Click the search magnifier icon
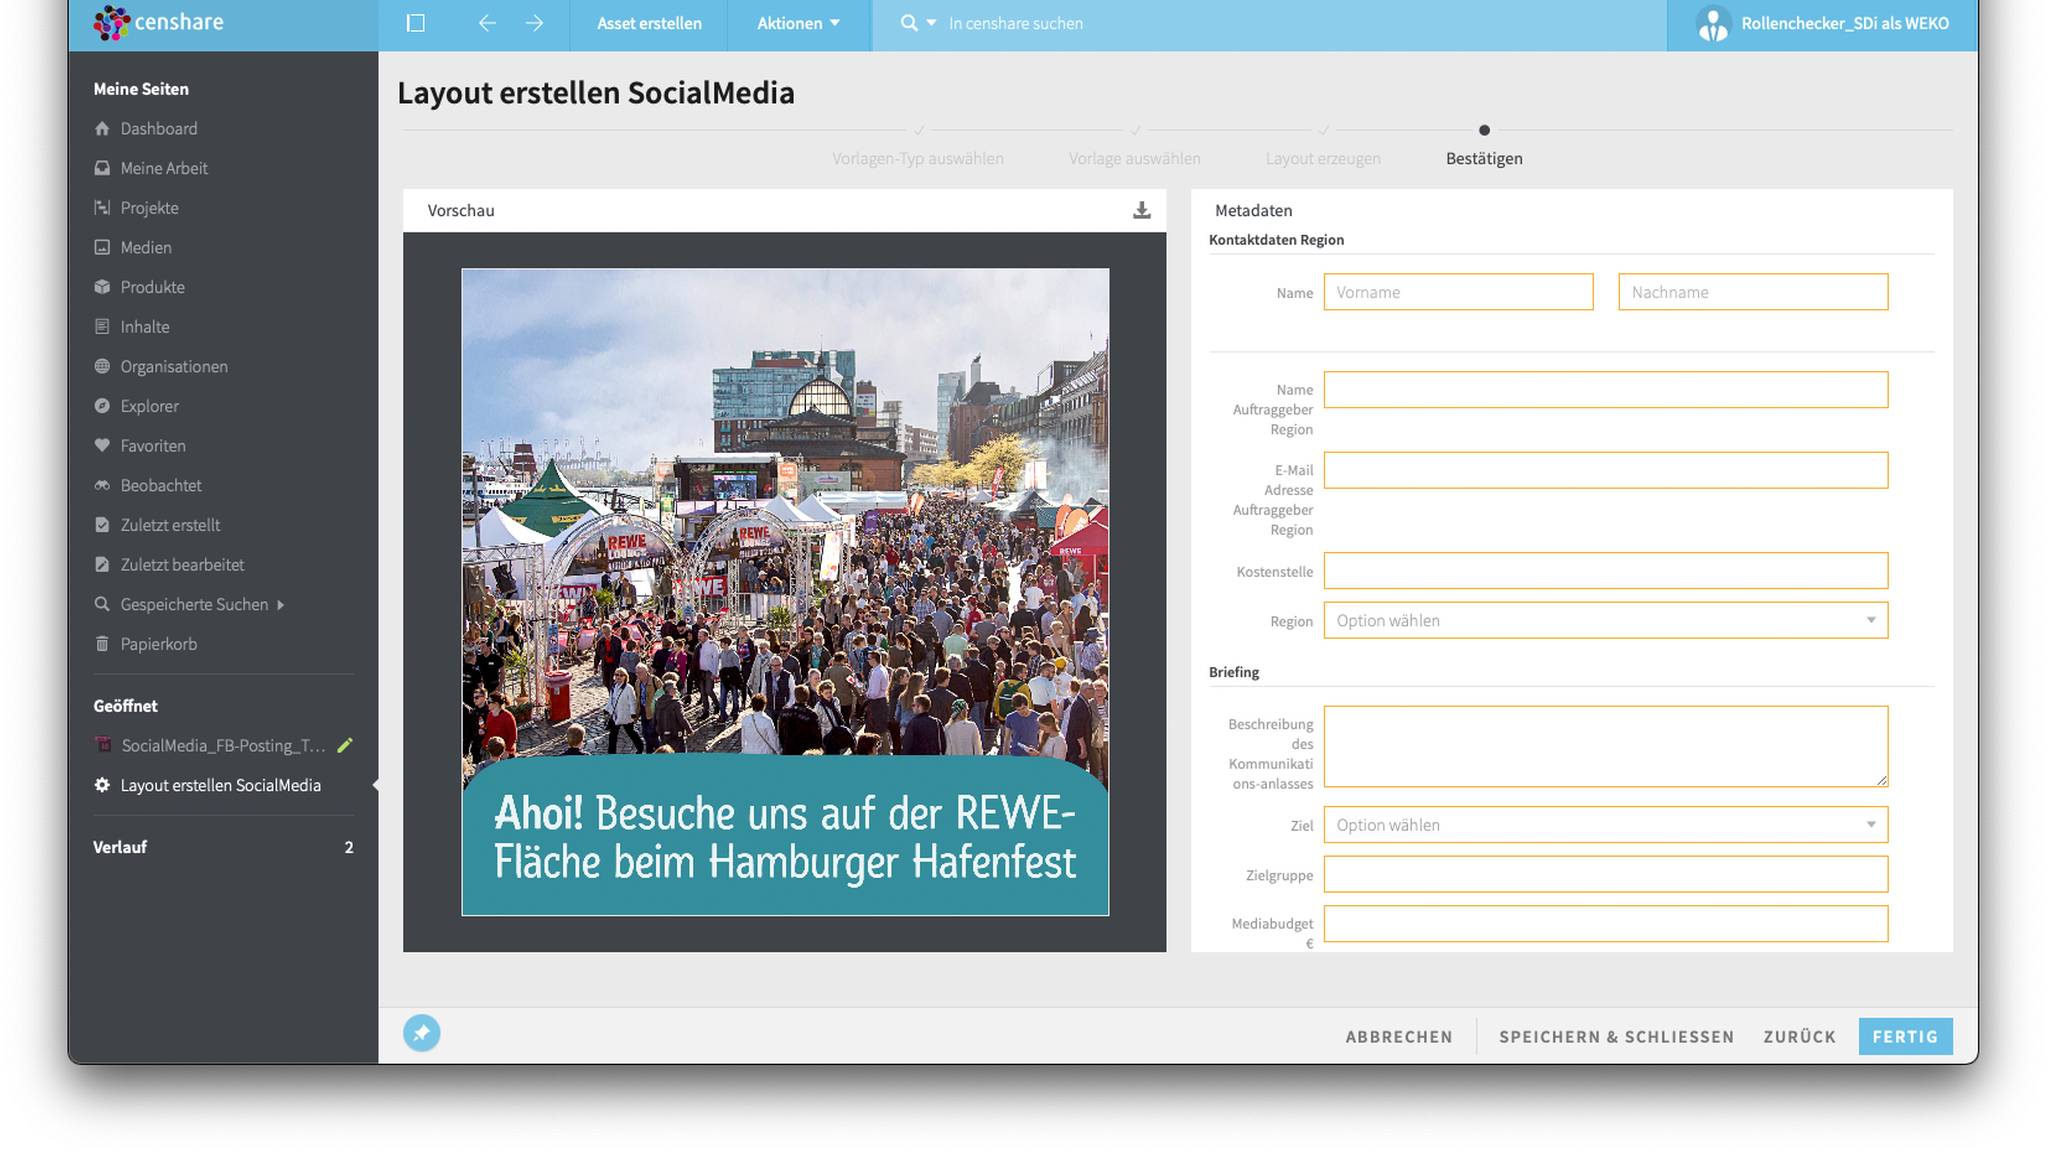Viewport: 2048px width, 1156px height. click(909, 23)
